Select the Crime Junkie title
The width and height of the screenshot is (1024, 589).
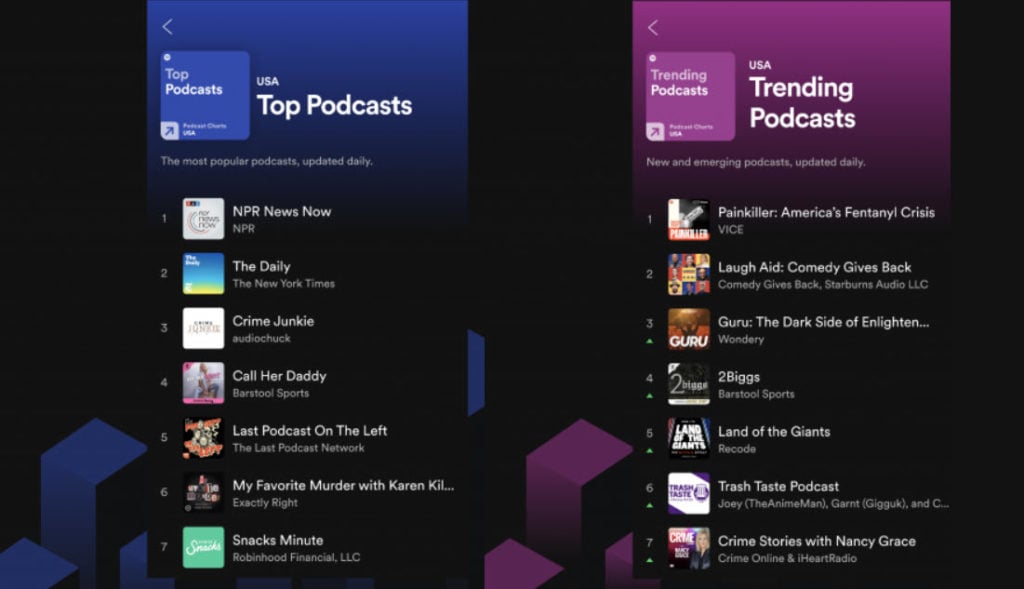[x=273, y=321]
